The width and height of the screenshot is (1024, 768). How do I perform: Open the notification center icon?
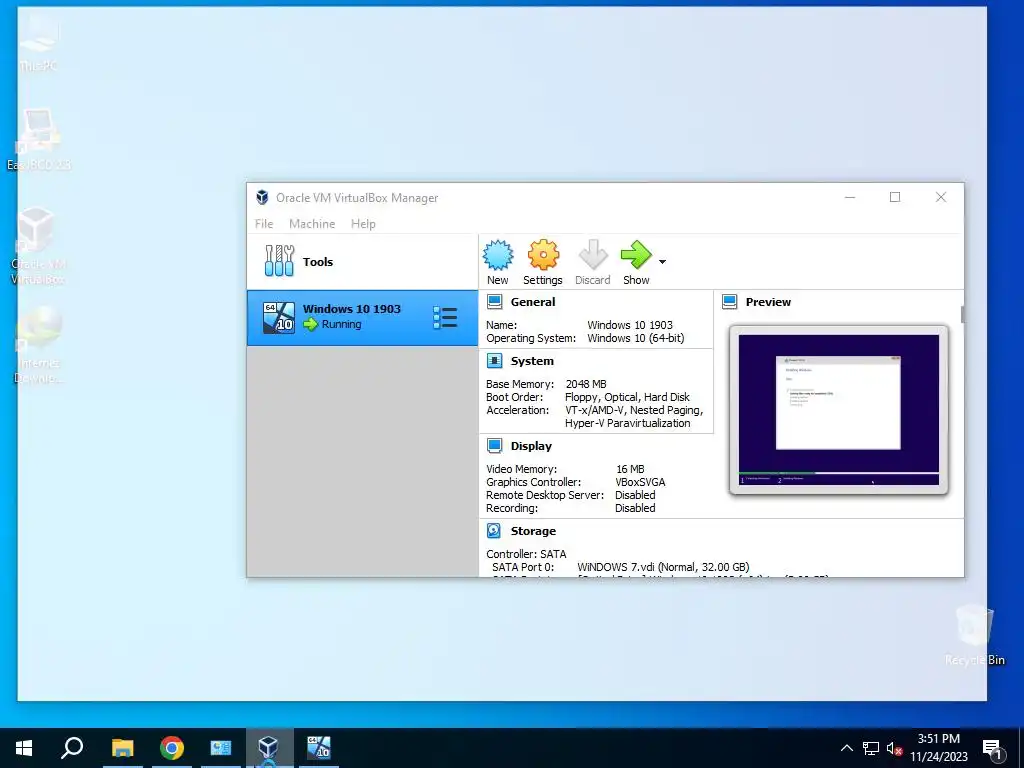tap(992, 749)
